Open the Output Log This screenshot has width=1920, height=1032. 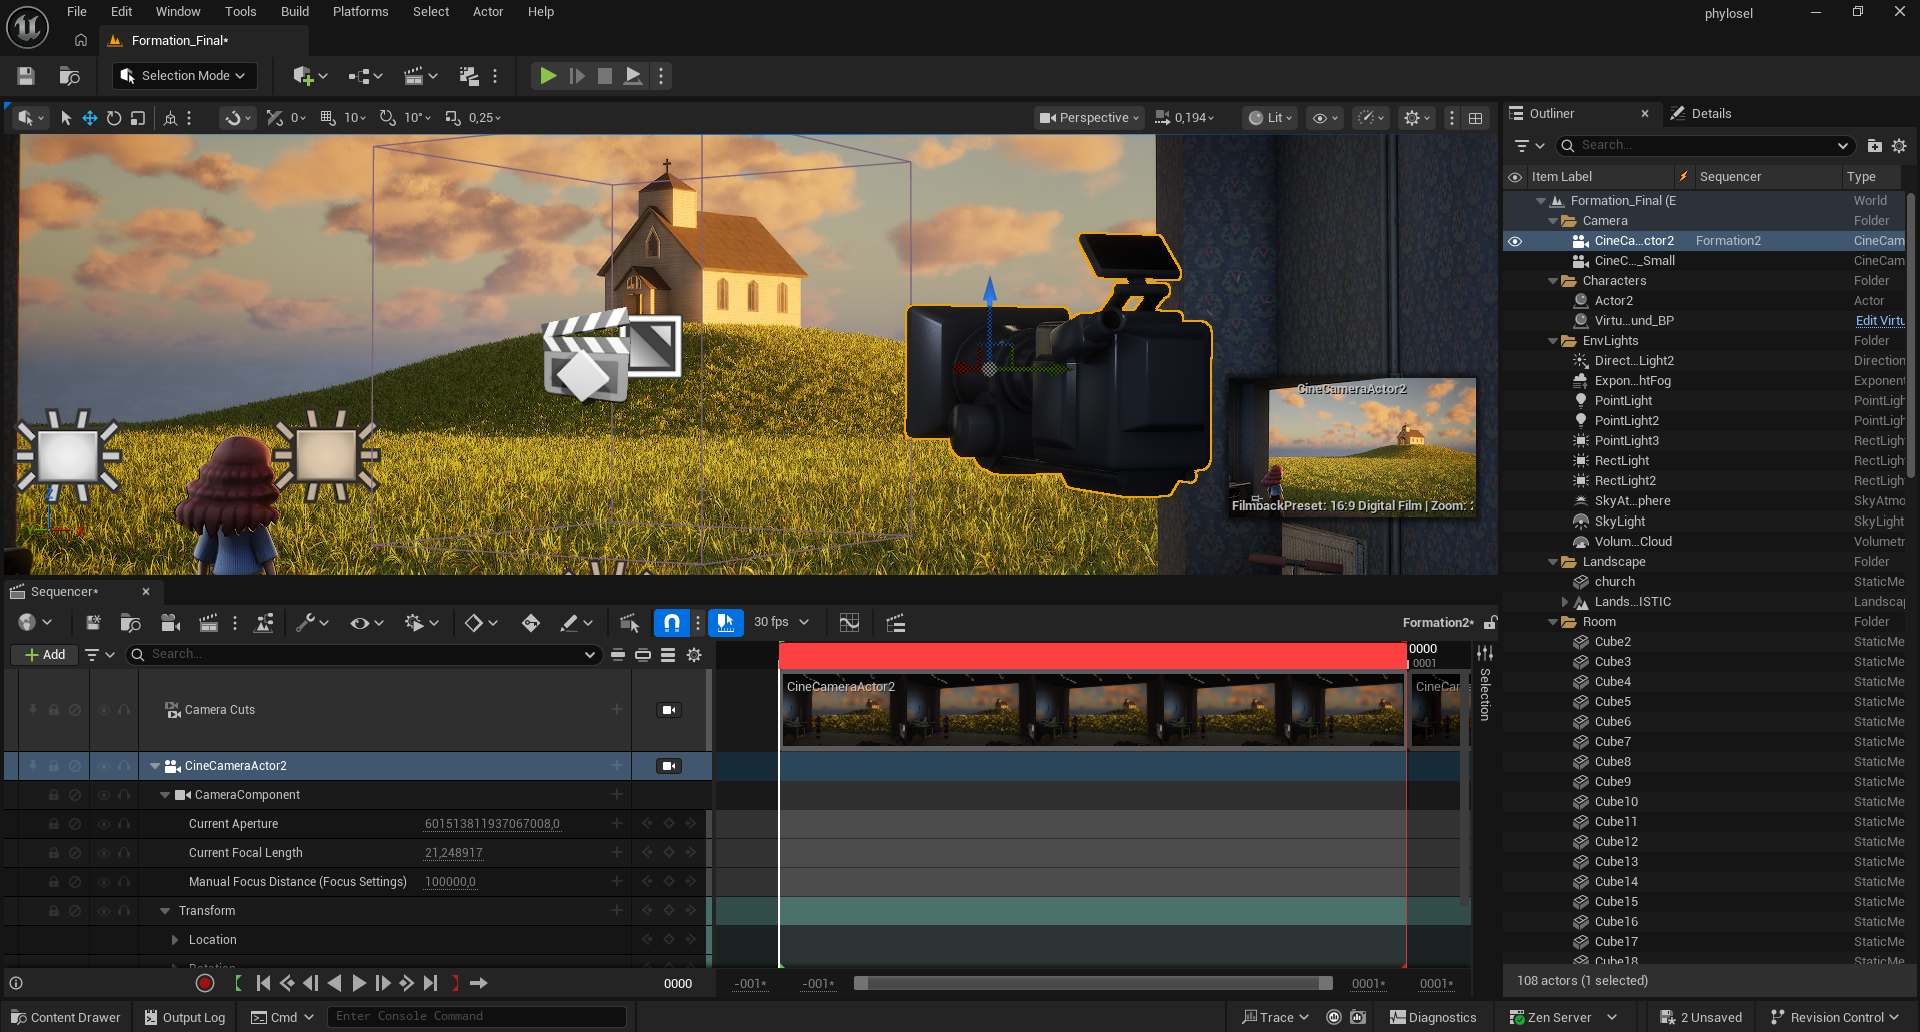point(185,1017)
